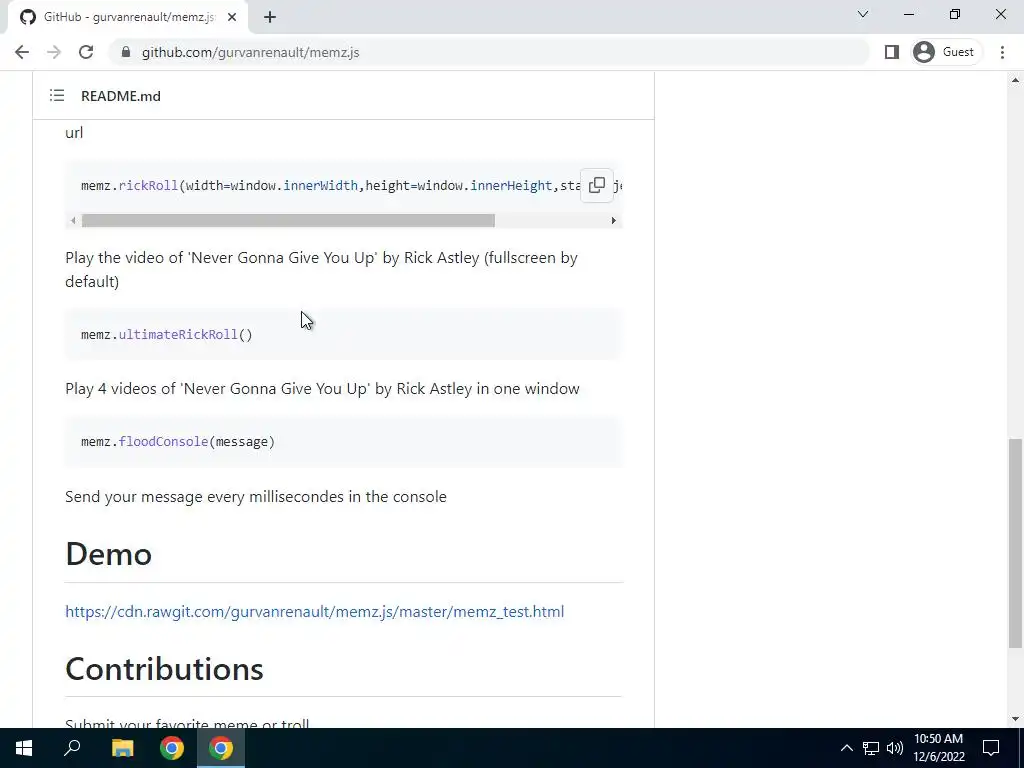Click 'Send your message every millisecondes' text
Viewport: 1024px width, 768px height.
(x=256, y=497)
